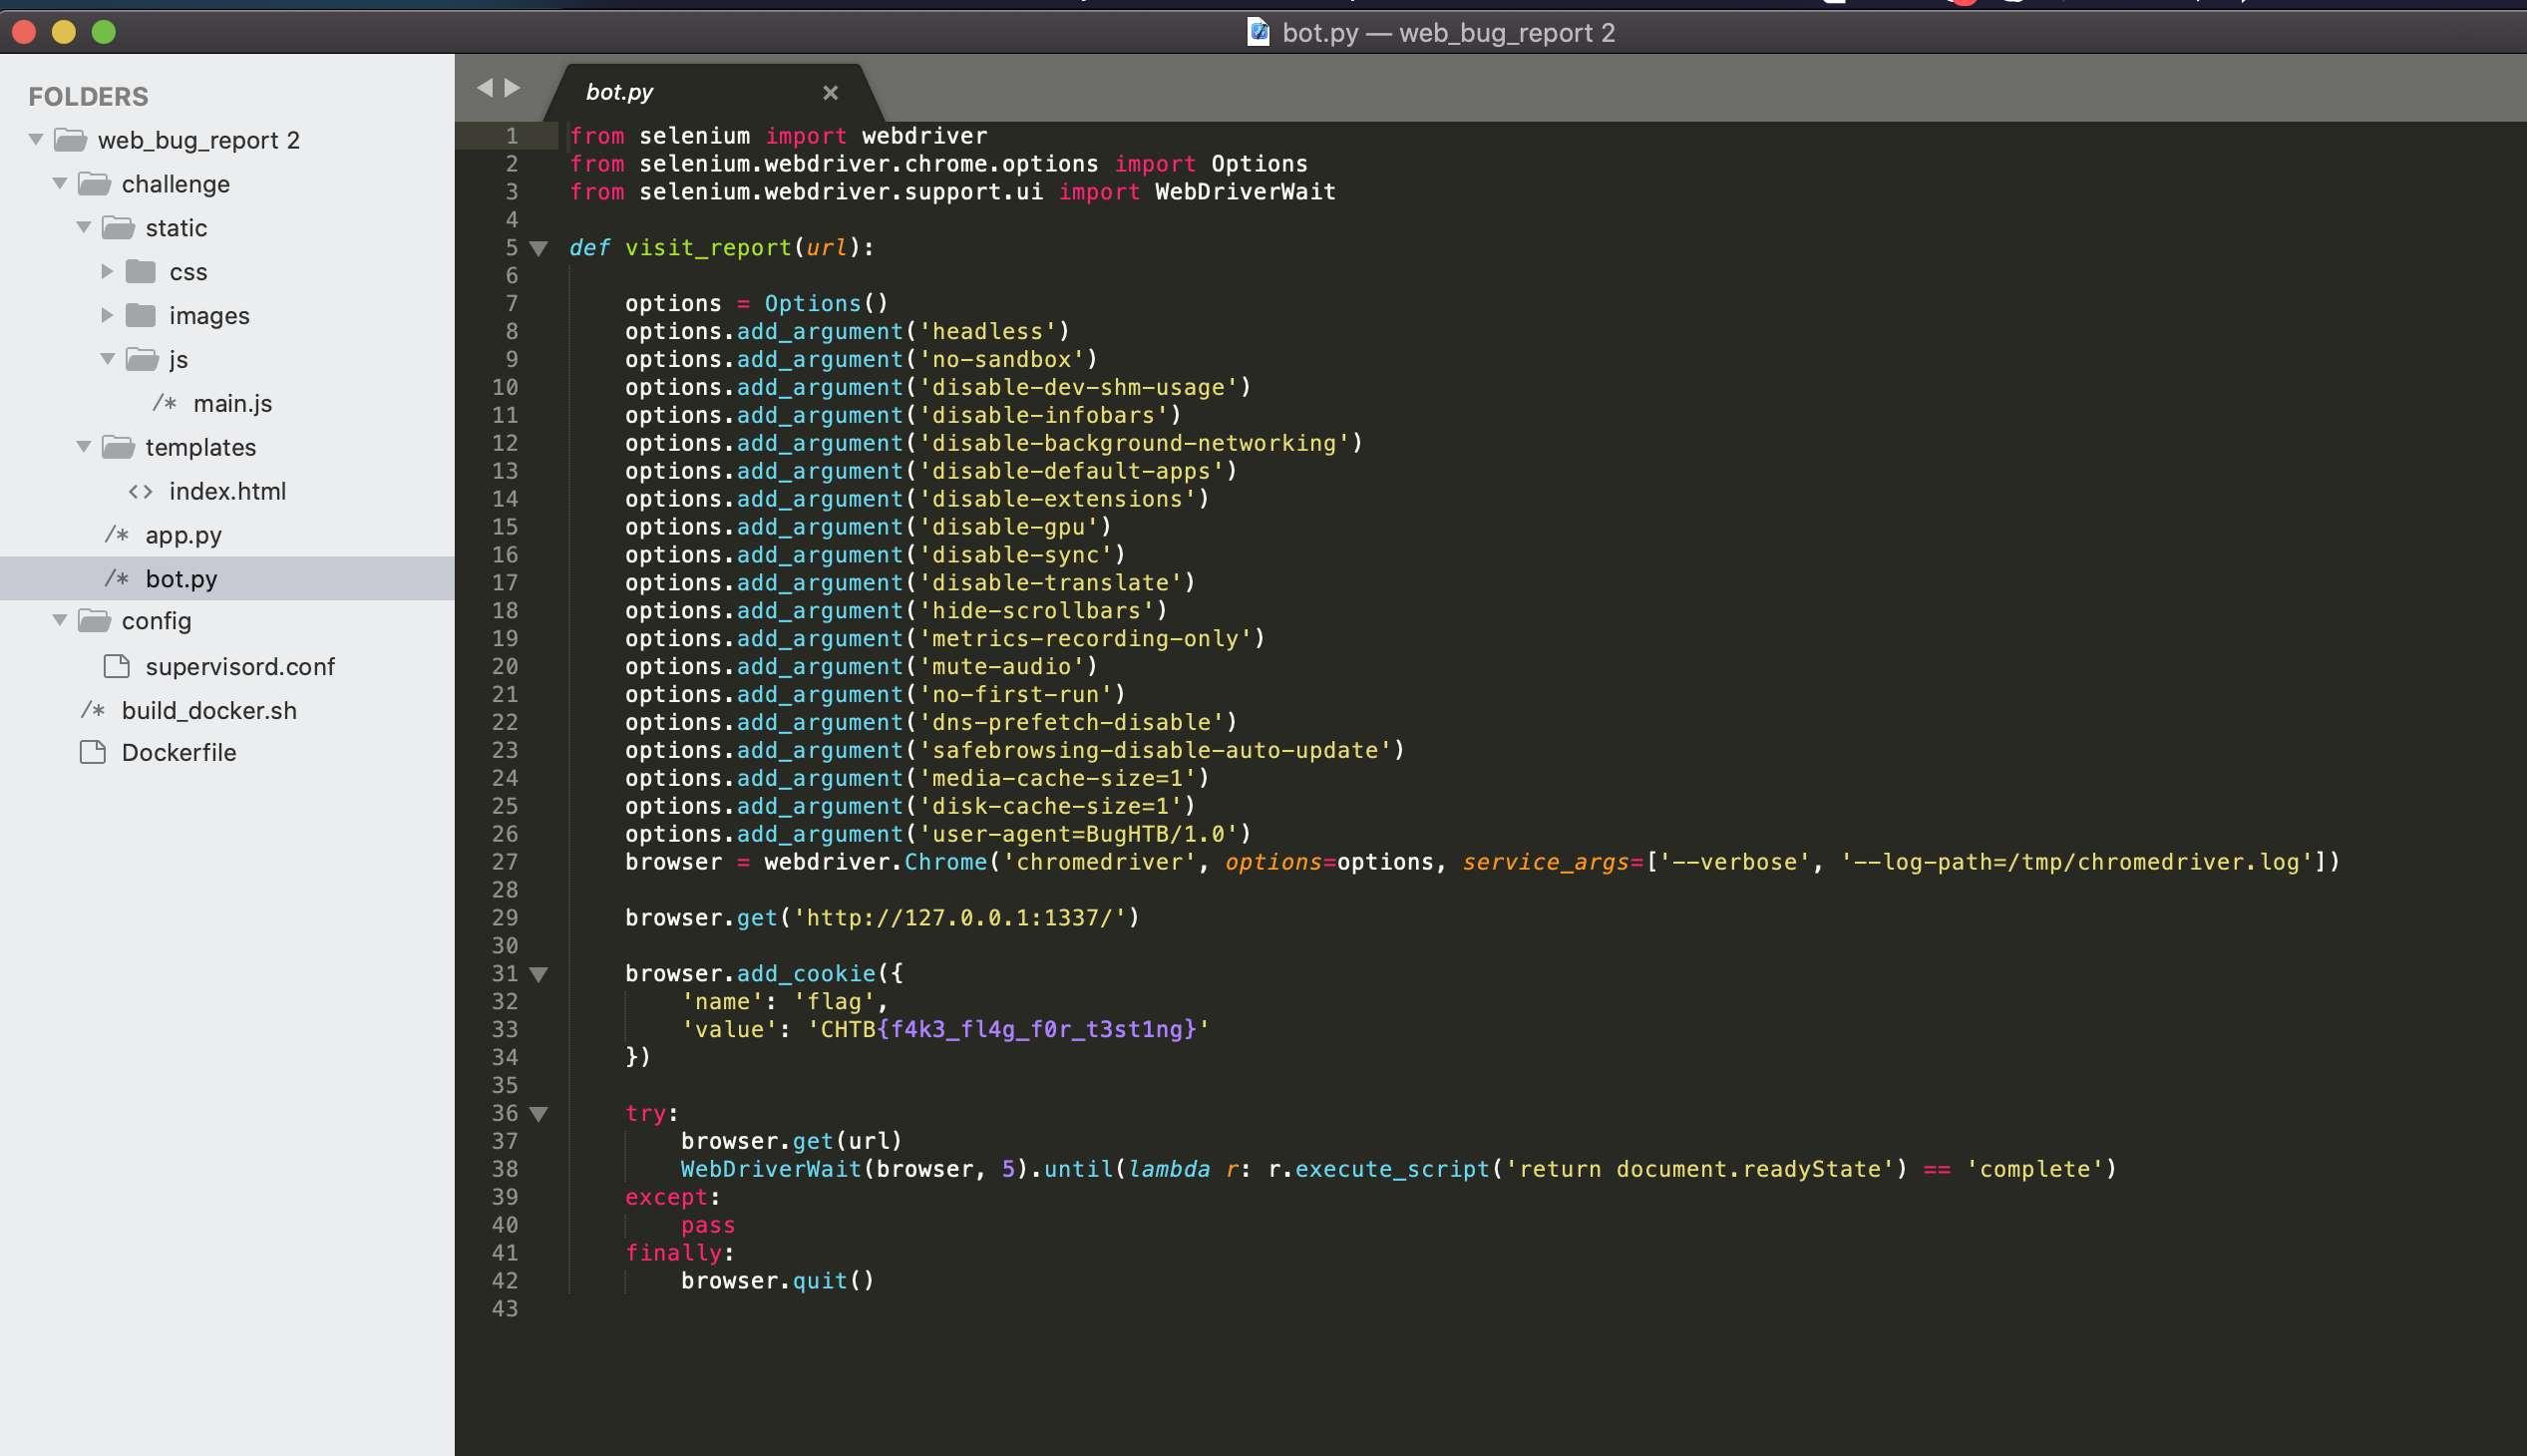Screen dimensions: 2527x1456
Task: Click FOLDERS label in sidebar
Action: pos(89,96)
